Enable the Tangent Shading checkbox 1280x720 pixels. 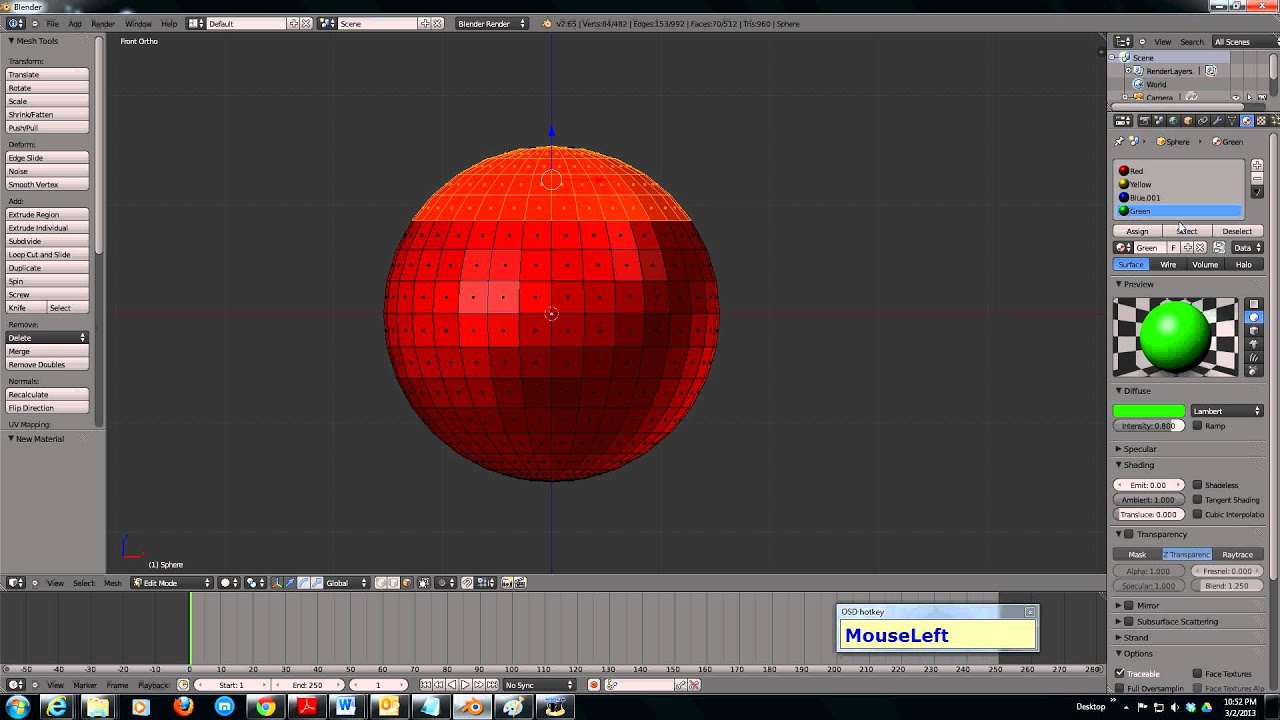point(1197,500)
